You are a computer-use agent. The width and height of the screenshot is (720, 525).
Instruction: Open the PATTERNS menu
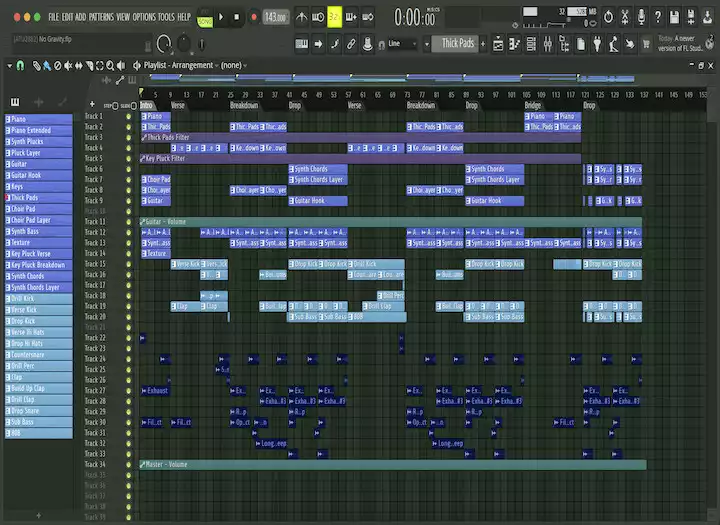(101, 17)
